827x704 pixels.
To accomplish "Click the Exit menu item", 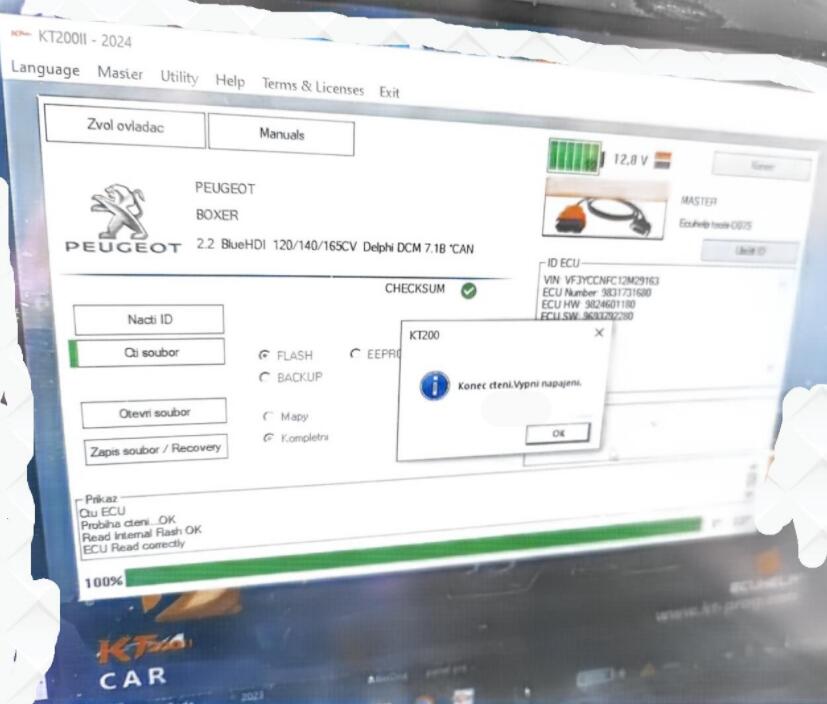I will click(389, 92).
